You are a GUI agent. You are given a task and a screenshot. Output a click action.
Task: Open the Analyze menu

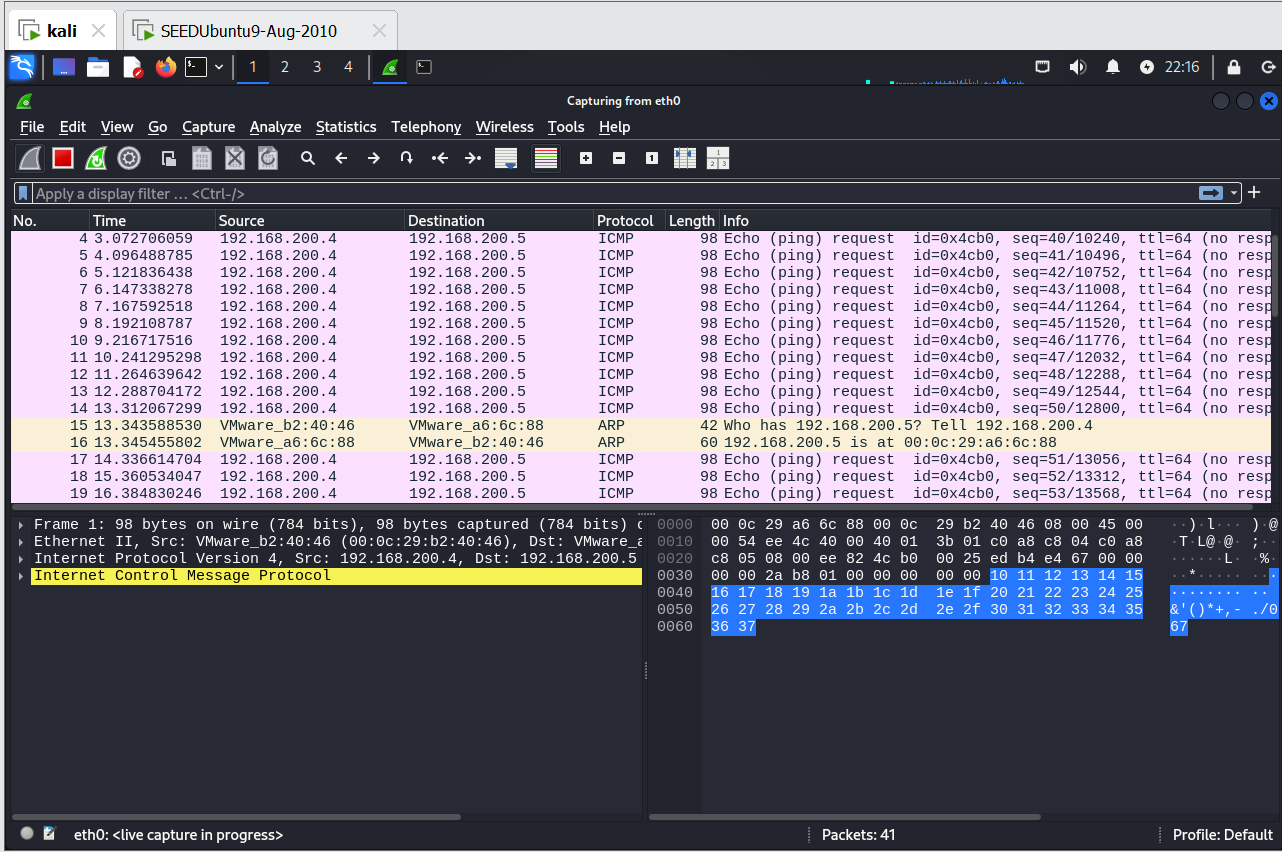point(275,127)
